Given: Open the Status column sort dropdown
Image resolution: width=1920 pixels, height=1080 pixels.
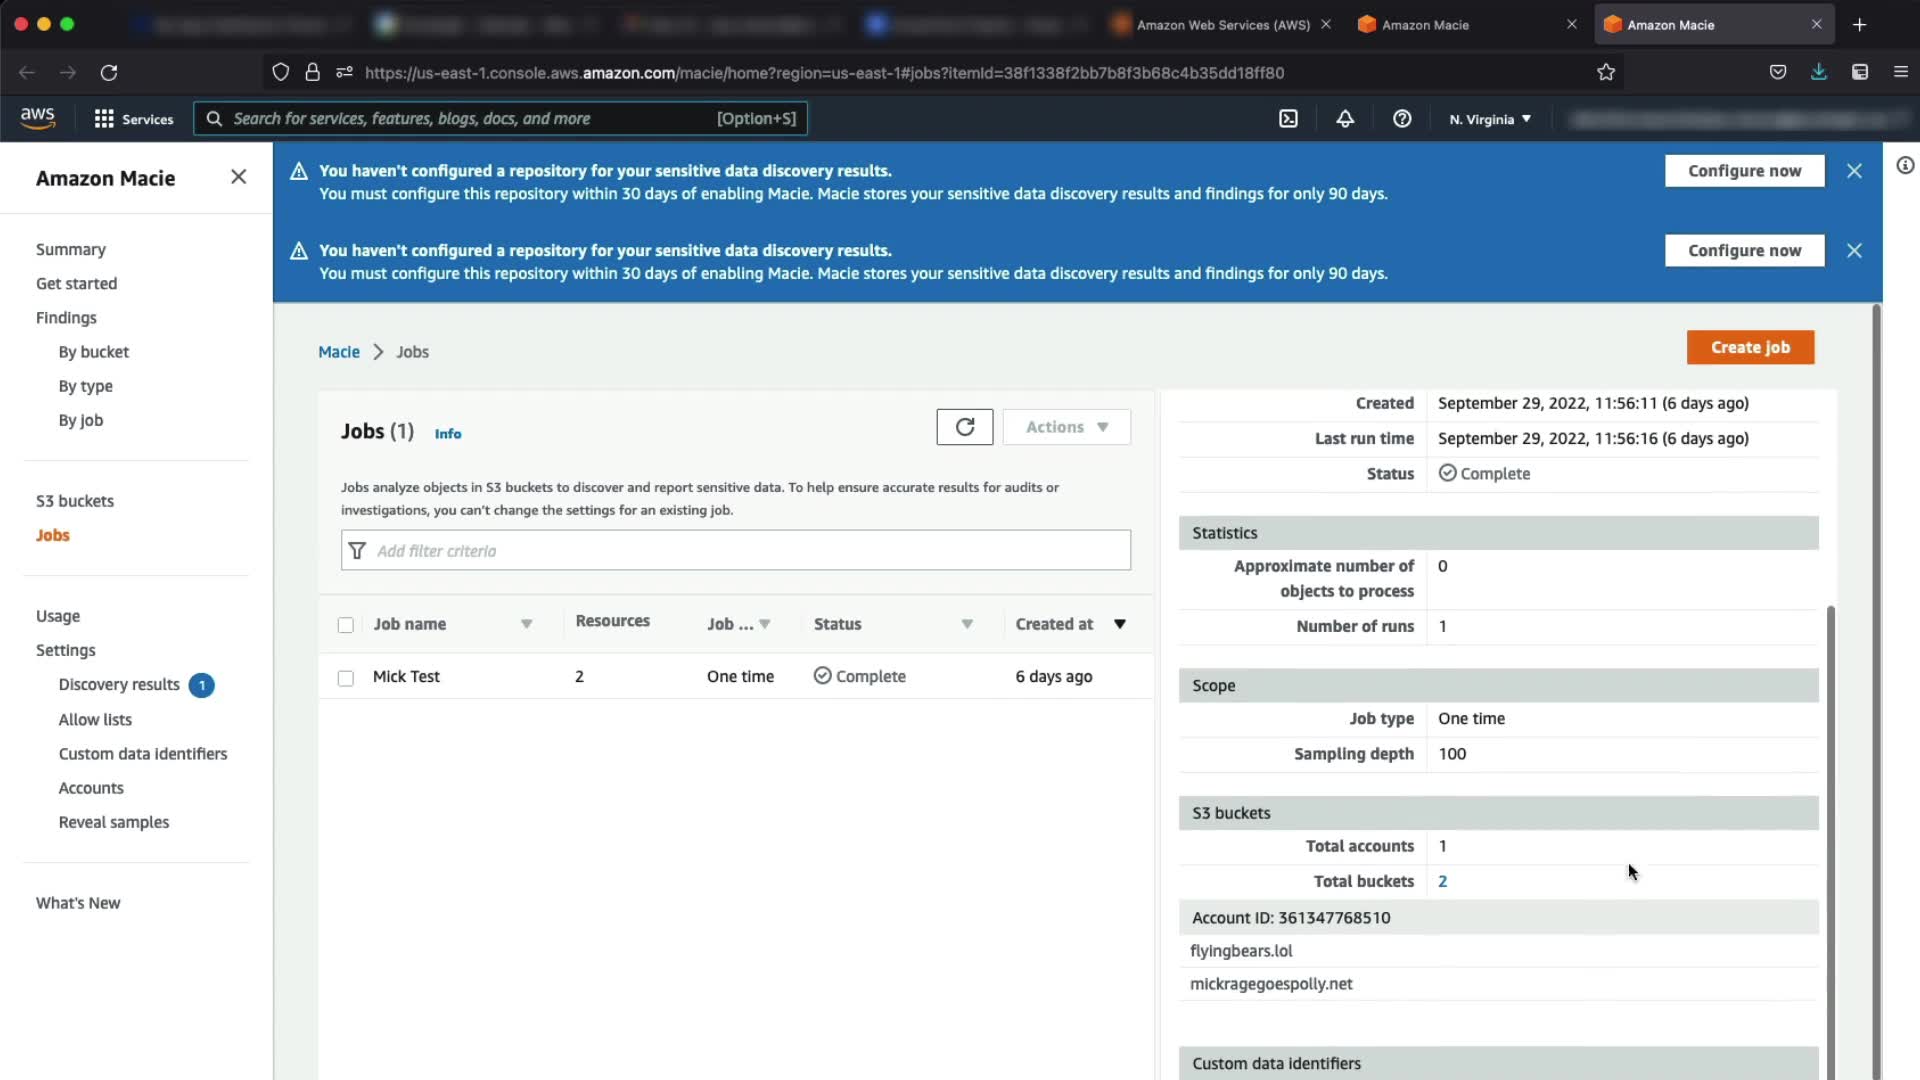Looking at the screenshot, I should [967, 624].
